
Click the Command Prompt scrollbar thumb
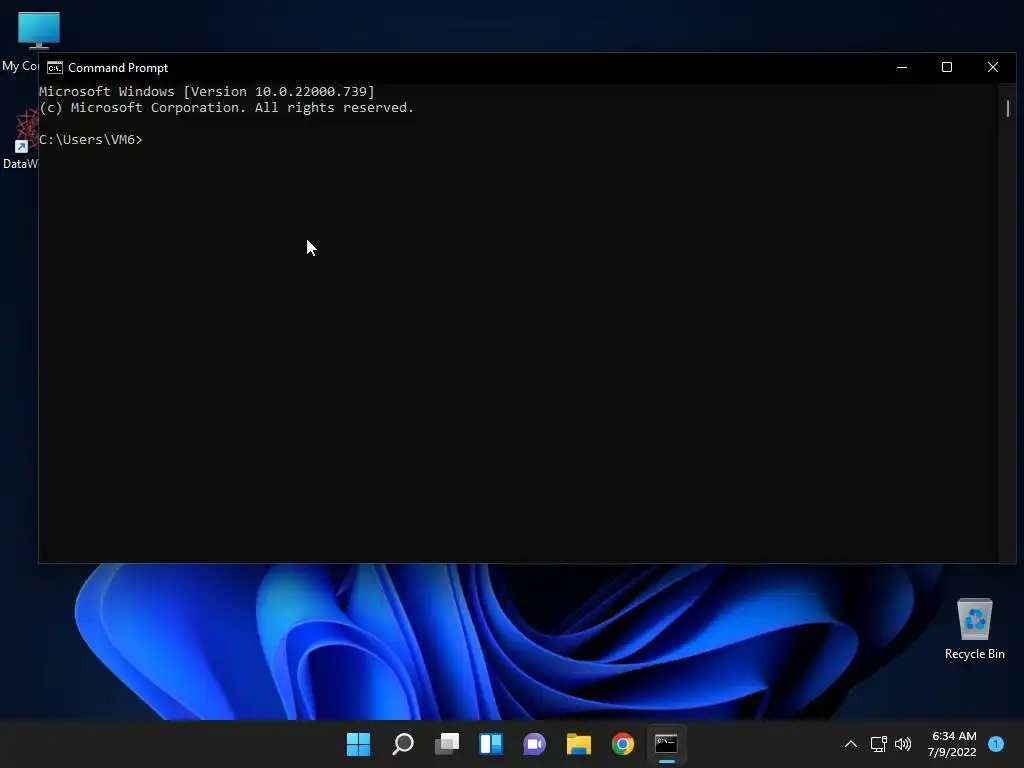click(1008, 108)
